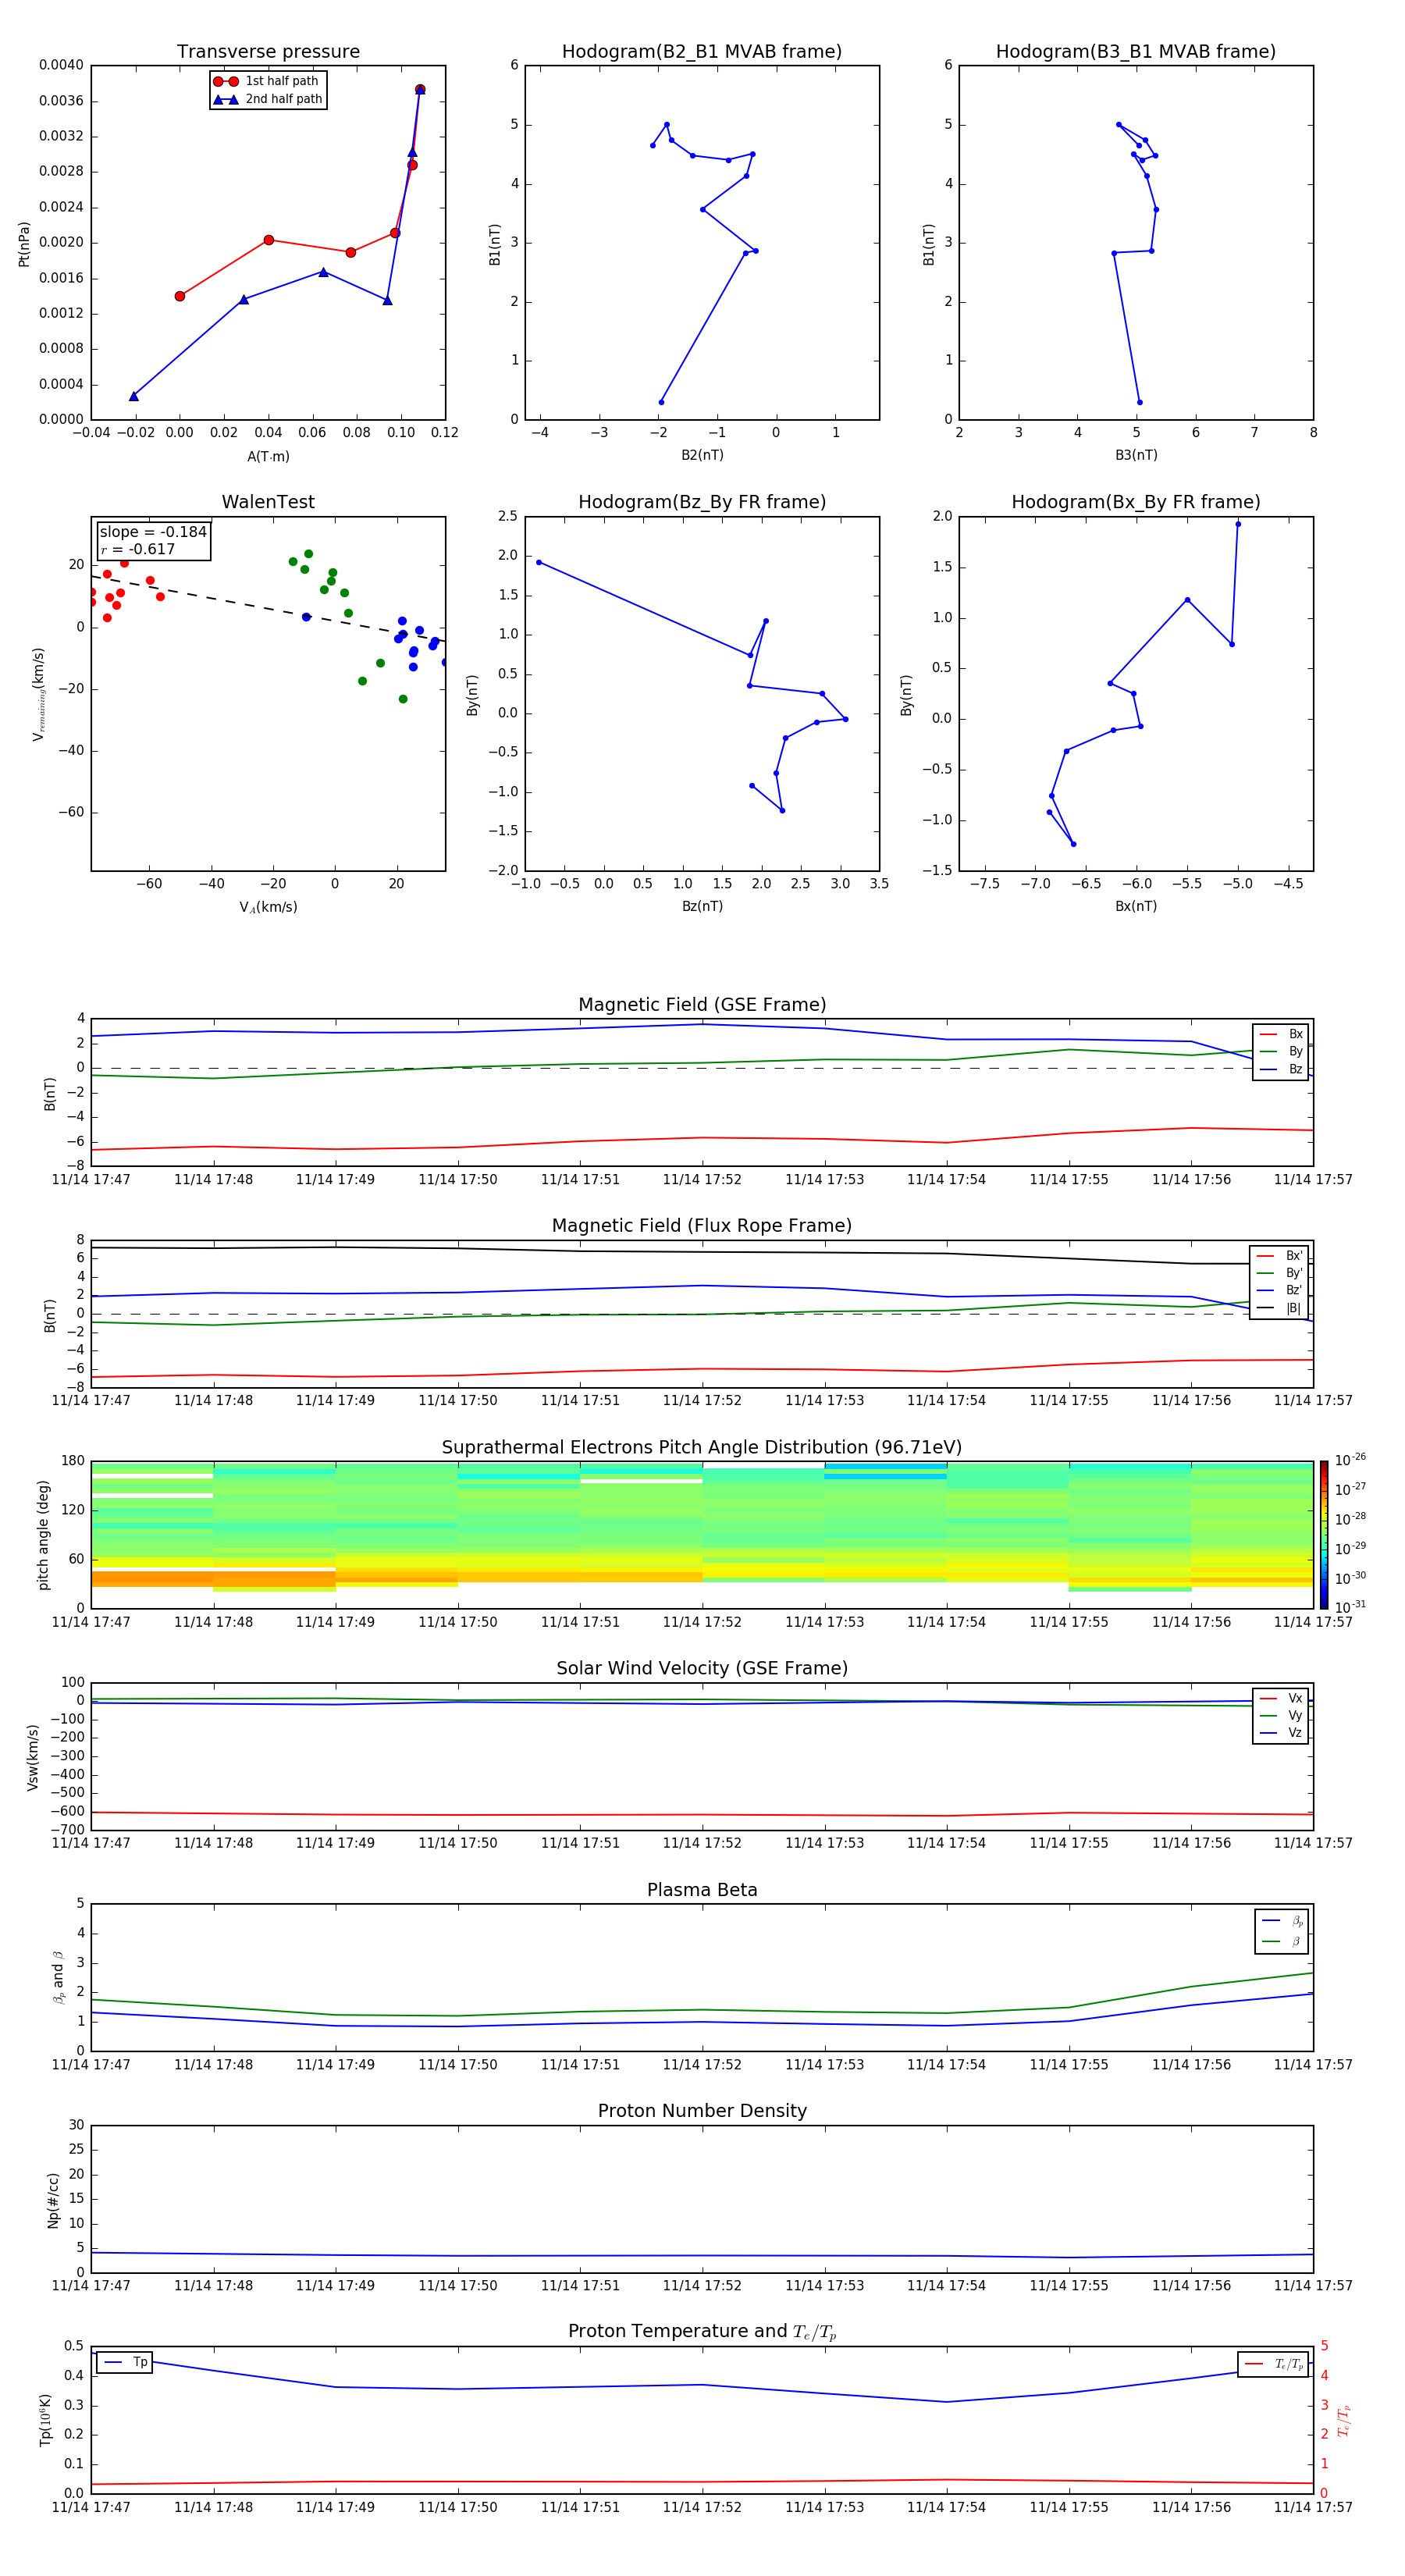The height and width of the screenshot is (2576, 1405).
Task: Click the Suprathermal Electrons Pitch Angle title
Action: point(702,1447)
